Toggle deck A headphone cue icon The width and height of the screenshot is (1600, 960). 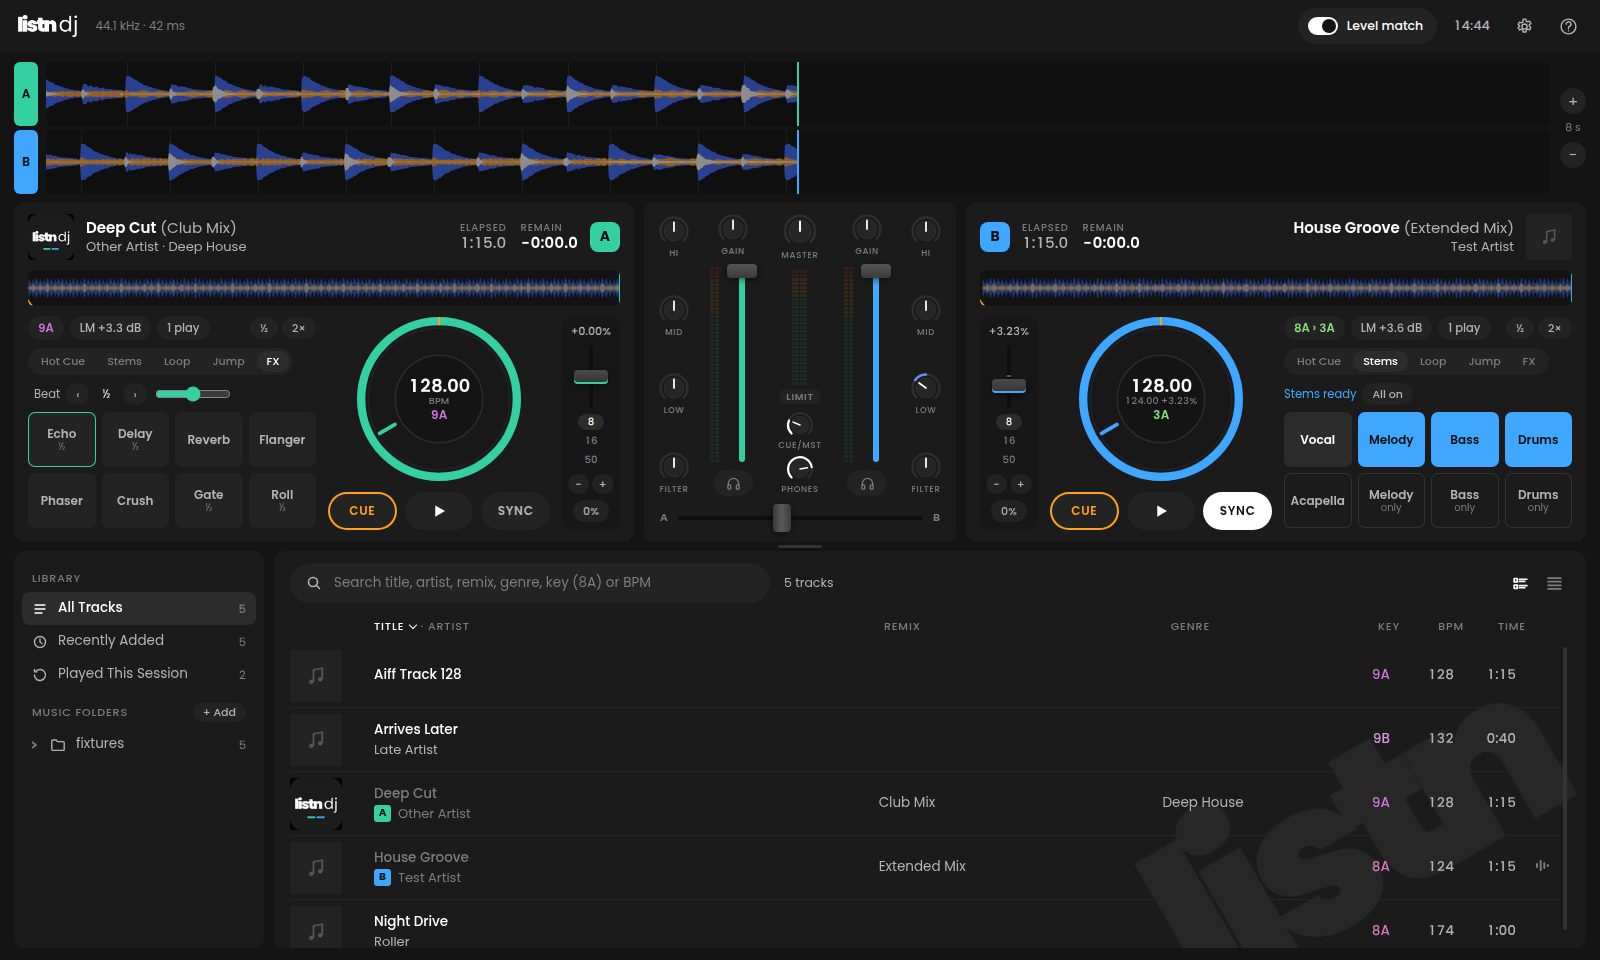[x=733, y=484]
